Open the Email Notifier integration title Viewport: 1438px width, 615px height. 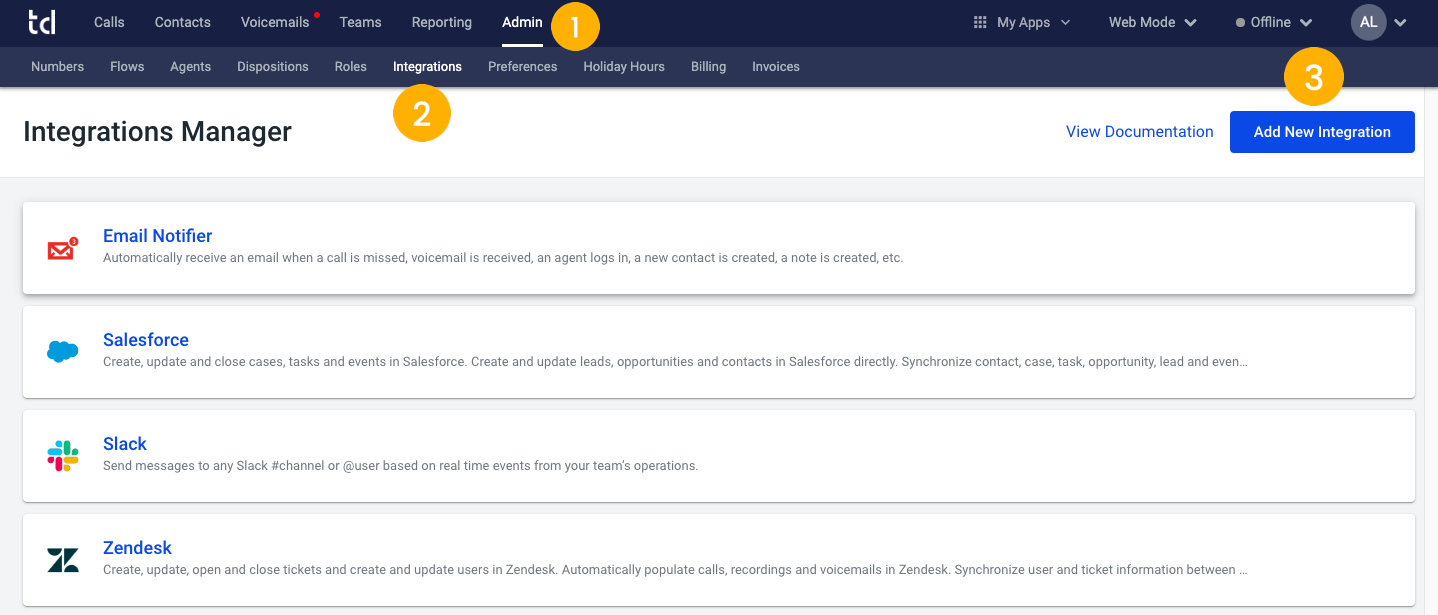(x=158, y=236)
